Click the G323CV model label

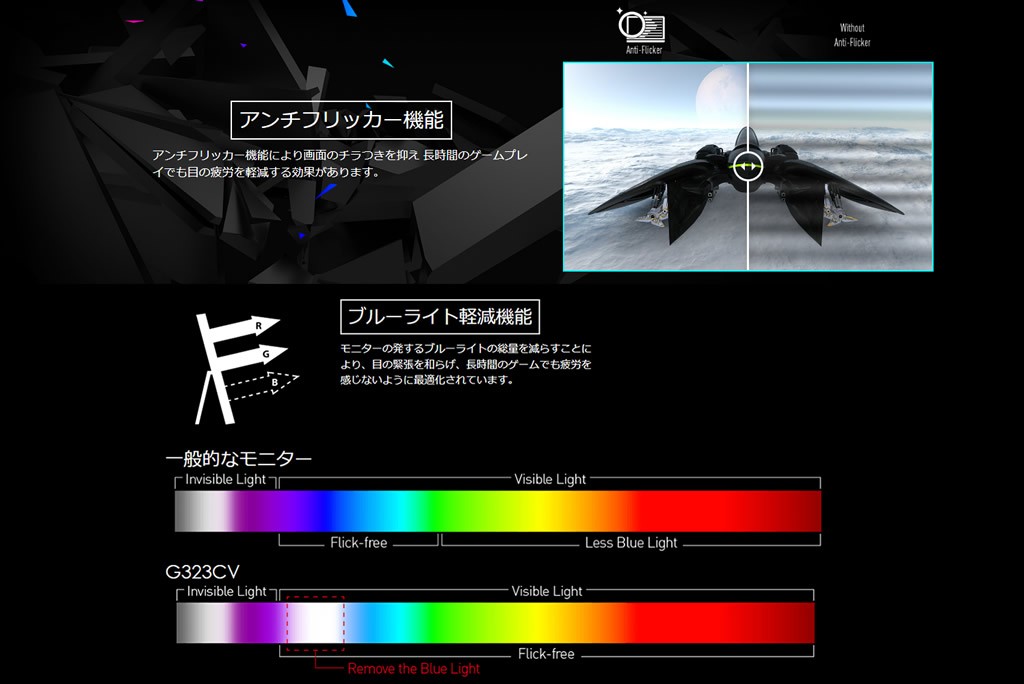(202, 572)
